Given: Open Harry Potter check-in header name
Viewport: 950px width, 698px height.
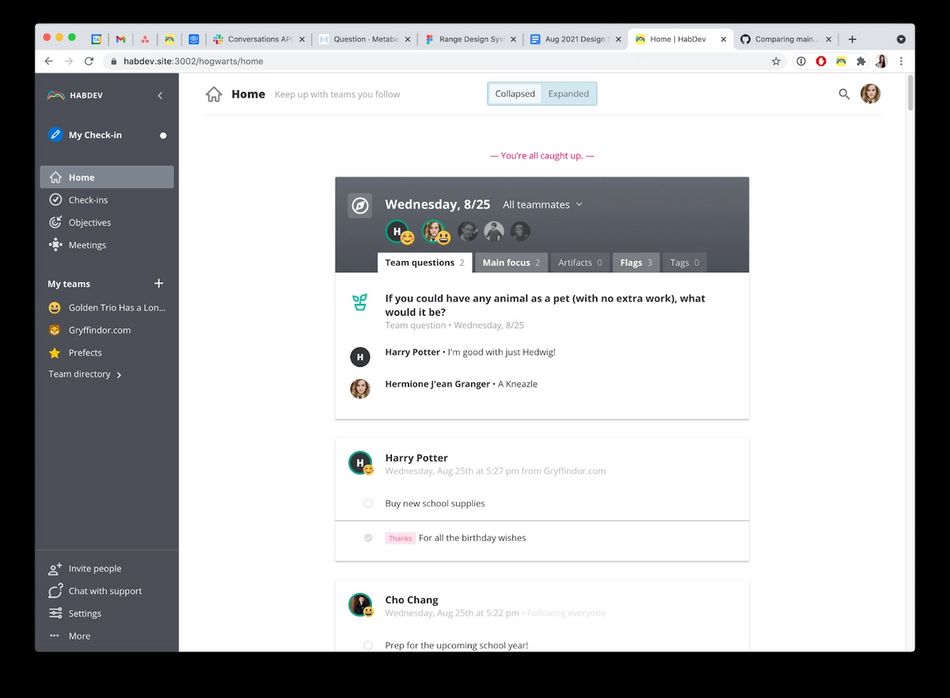Looking at the screenshot, I should [416, 457].
